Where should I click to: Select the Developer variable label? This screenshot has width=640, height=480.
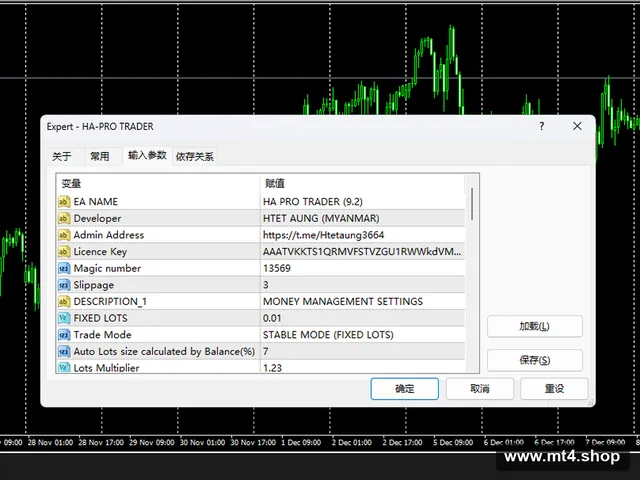pos(97,219)
